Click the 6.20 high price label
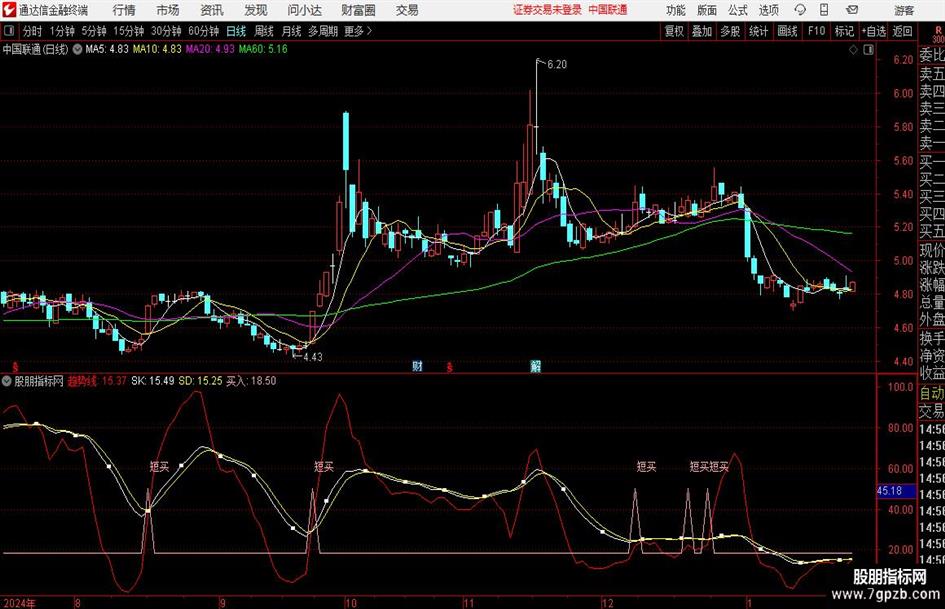 557,65
